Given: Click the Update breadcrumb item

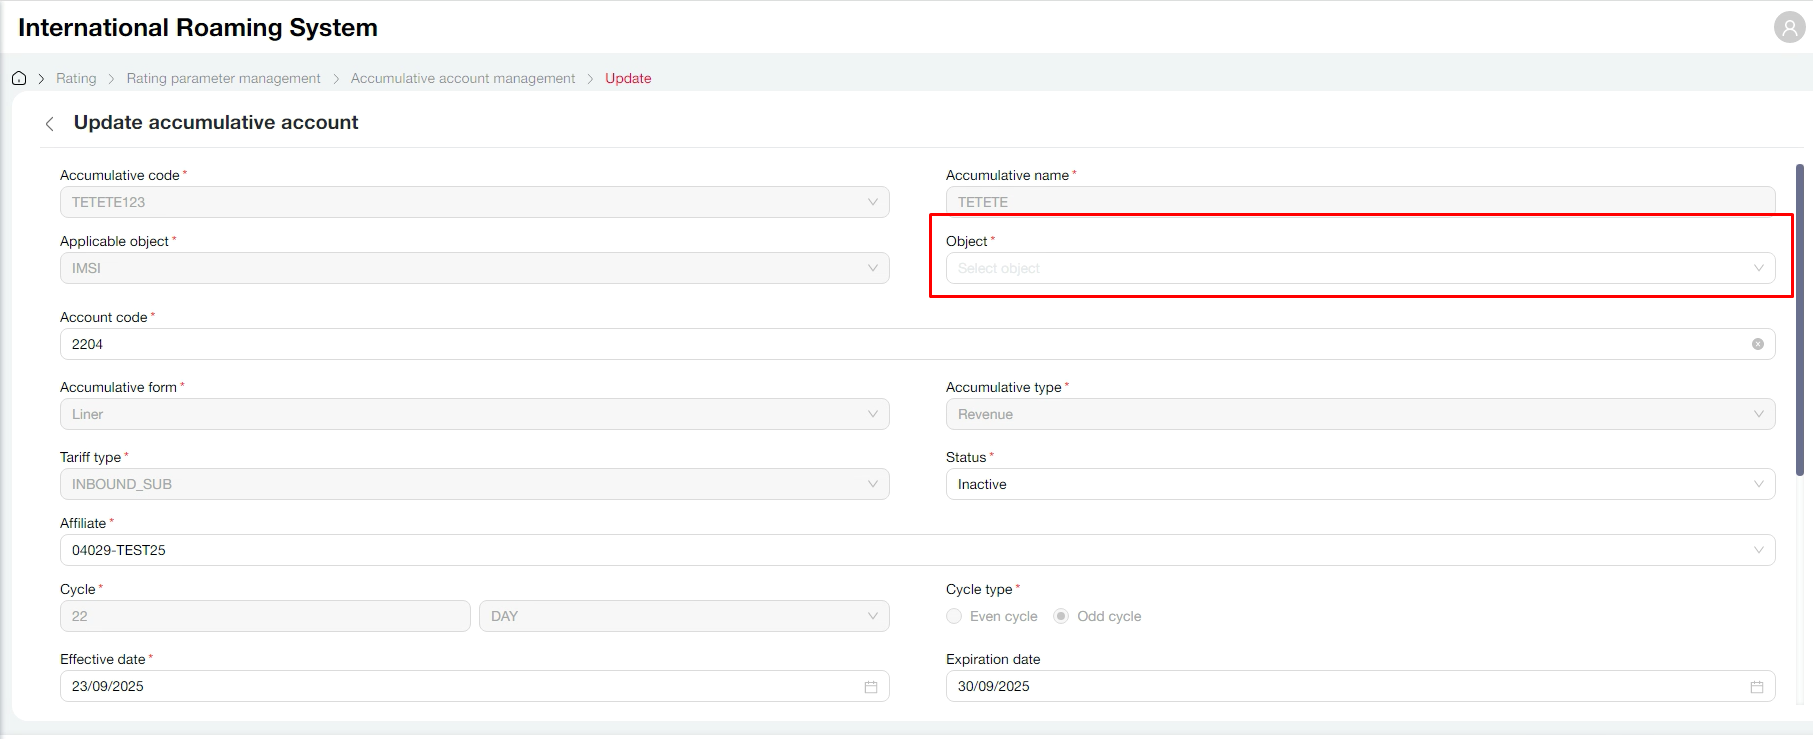Looking at the screenshot, I should 628,78.
